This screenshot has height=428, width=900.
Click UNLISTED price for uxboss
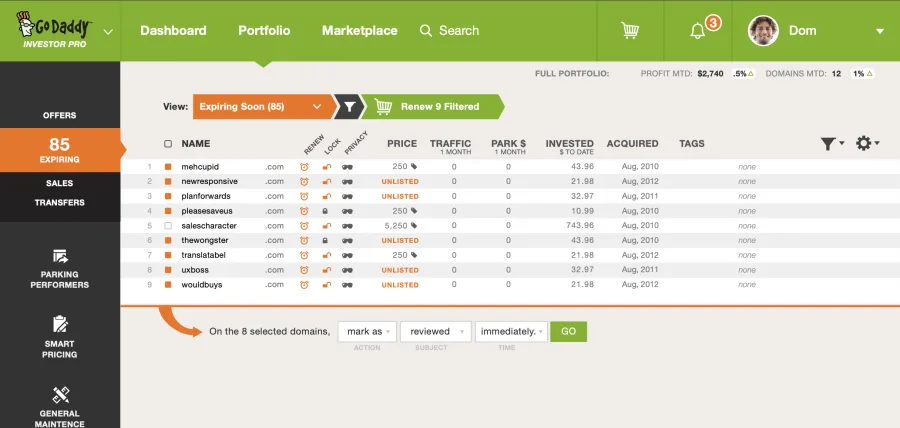tap(400, 270)
